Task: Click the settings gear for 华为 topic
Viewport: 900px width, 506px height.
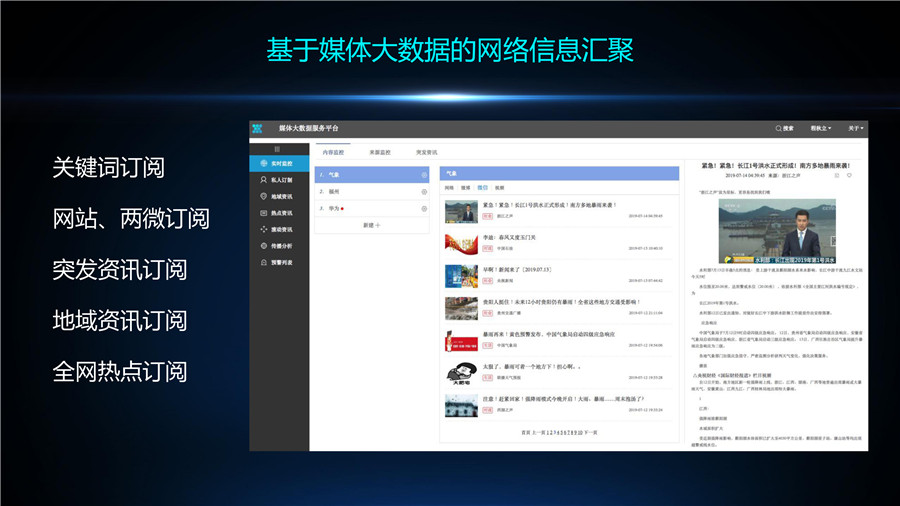Action: 424,207
